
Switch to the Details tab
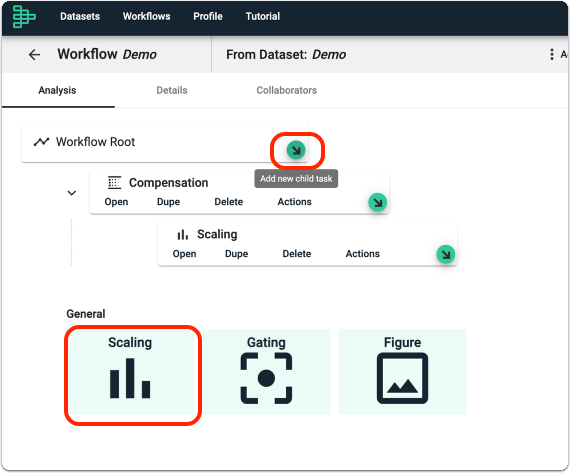coord(172,90)
